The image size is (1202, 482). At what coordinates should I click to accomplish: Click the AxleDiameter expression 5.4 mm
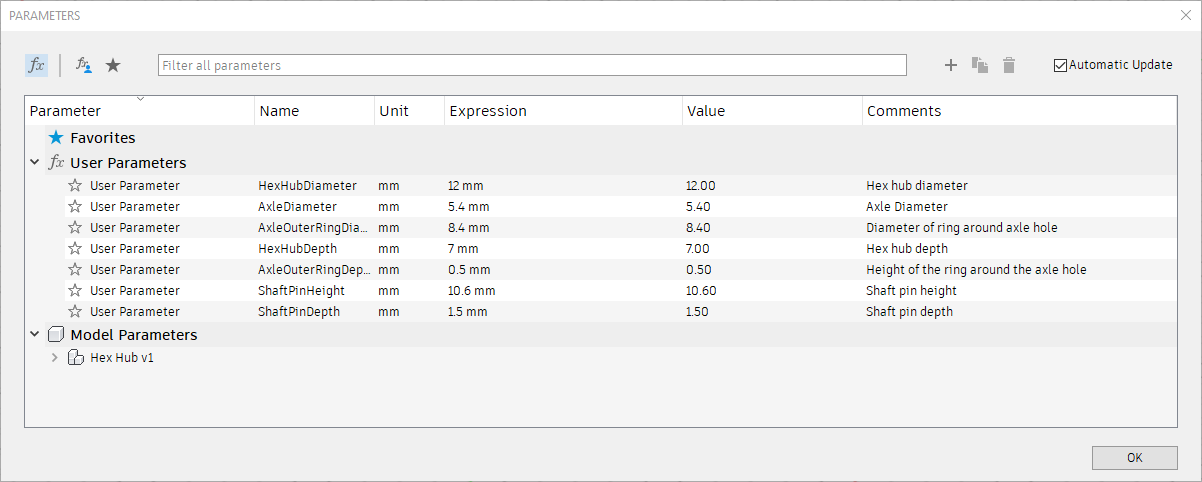469,207
